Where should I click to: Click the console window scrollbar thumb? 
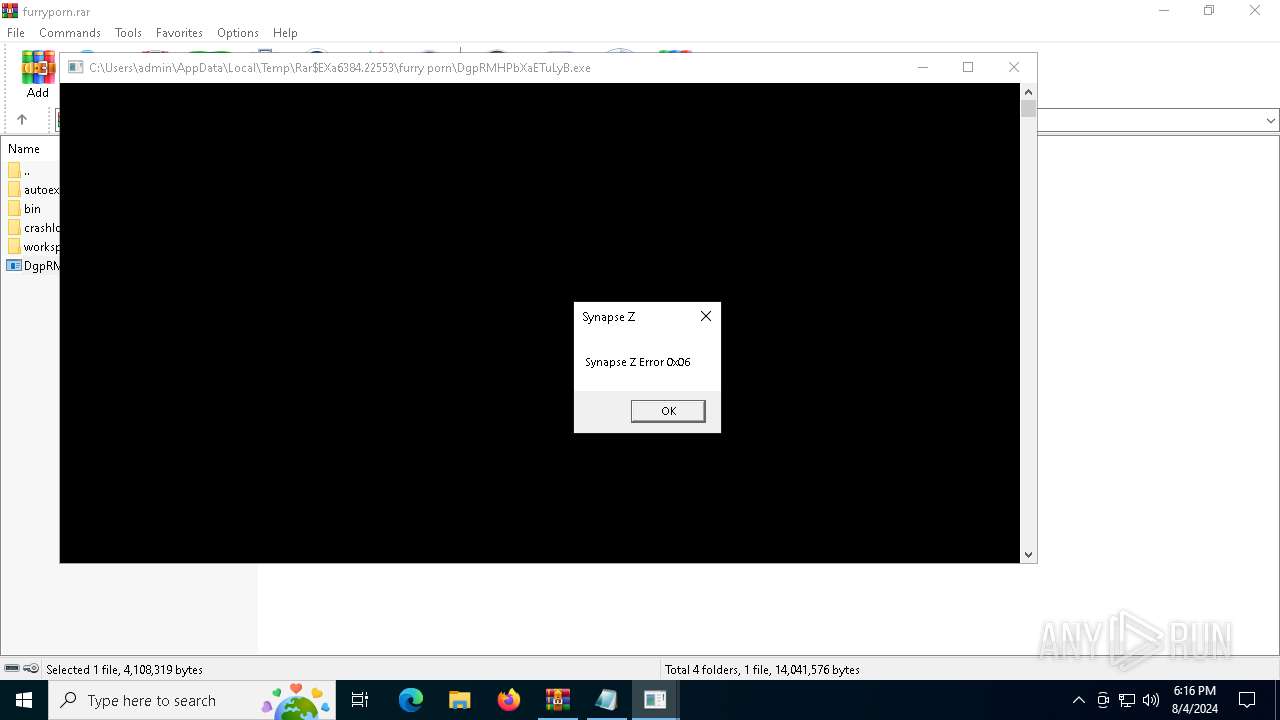click(x=1028, y=109)
